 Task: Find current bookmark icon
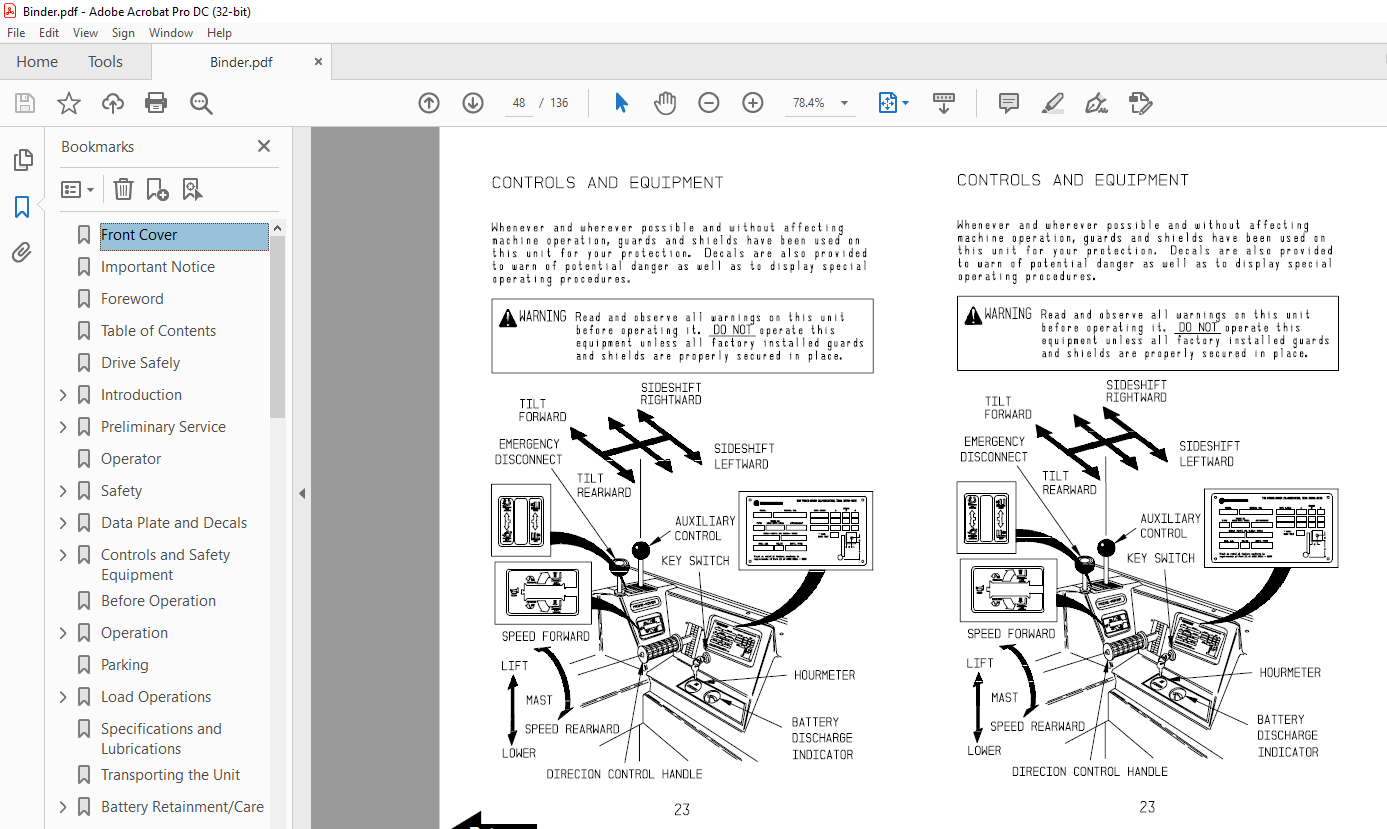coord(192,189)
